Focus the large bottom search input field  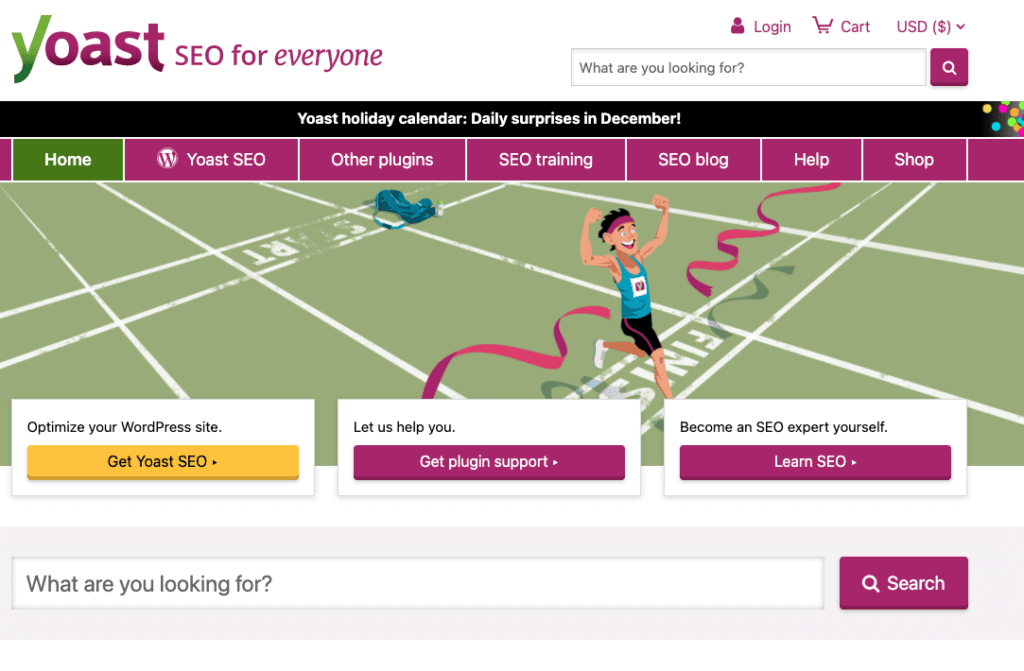418,583
